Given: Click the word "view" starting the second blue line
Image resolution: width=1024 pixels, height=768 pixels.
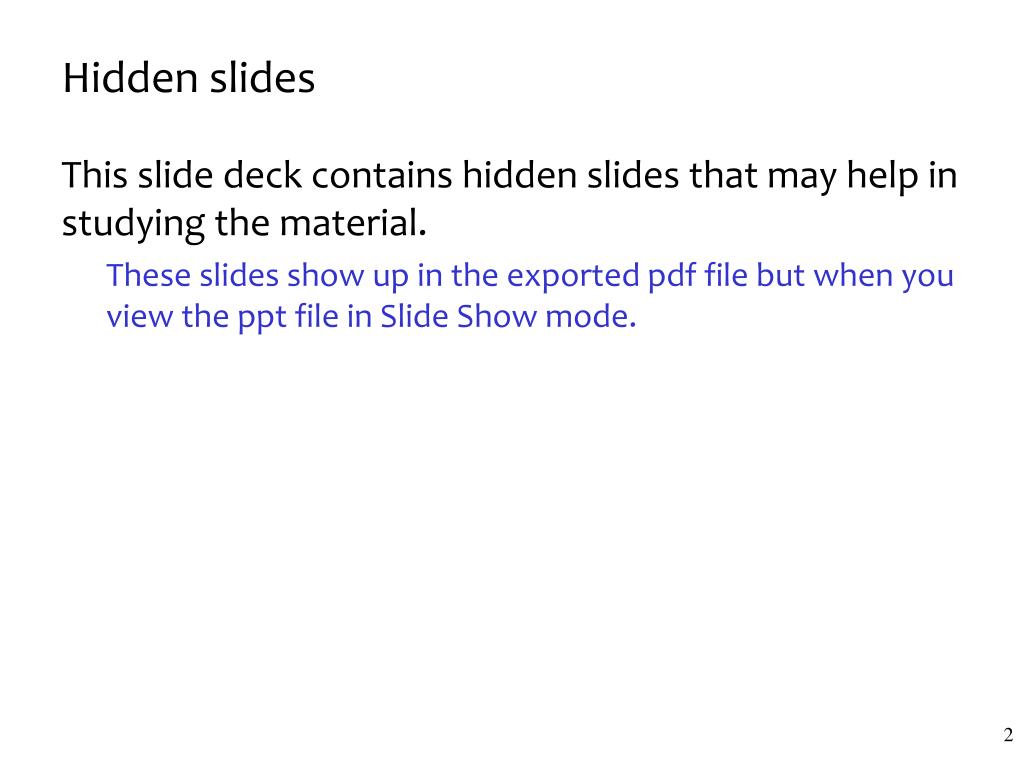Looking at the screenshot, I should (x=140, y=316).
